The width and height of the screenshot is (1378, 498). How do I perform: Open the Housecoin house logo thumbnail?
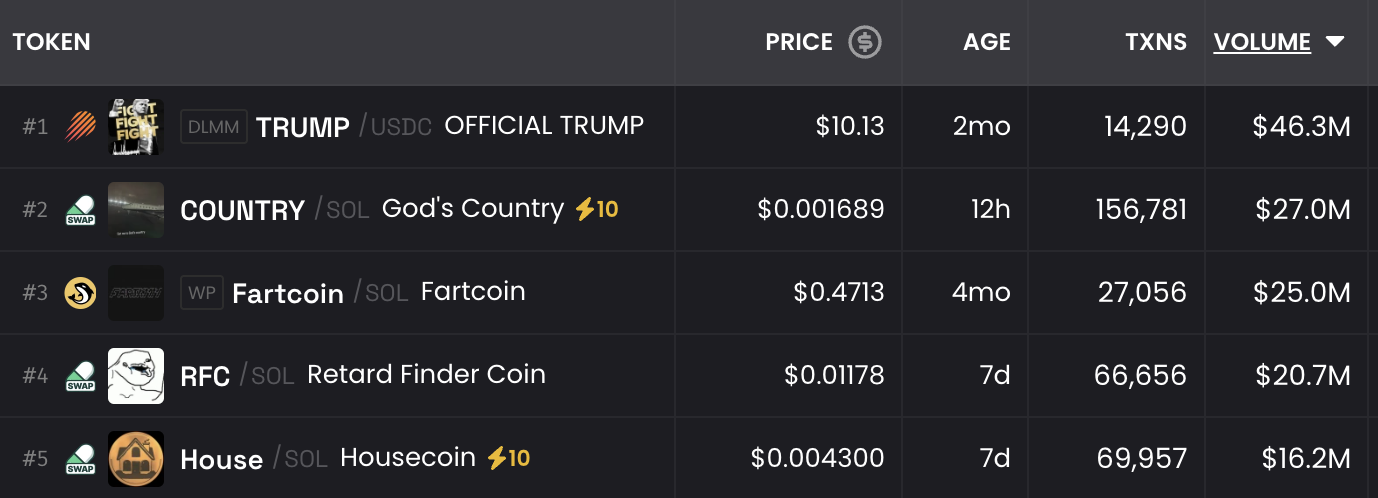(136, 459)
